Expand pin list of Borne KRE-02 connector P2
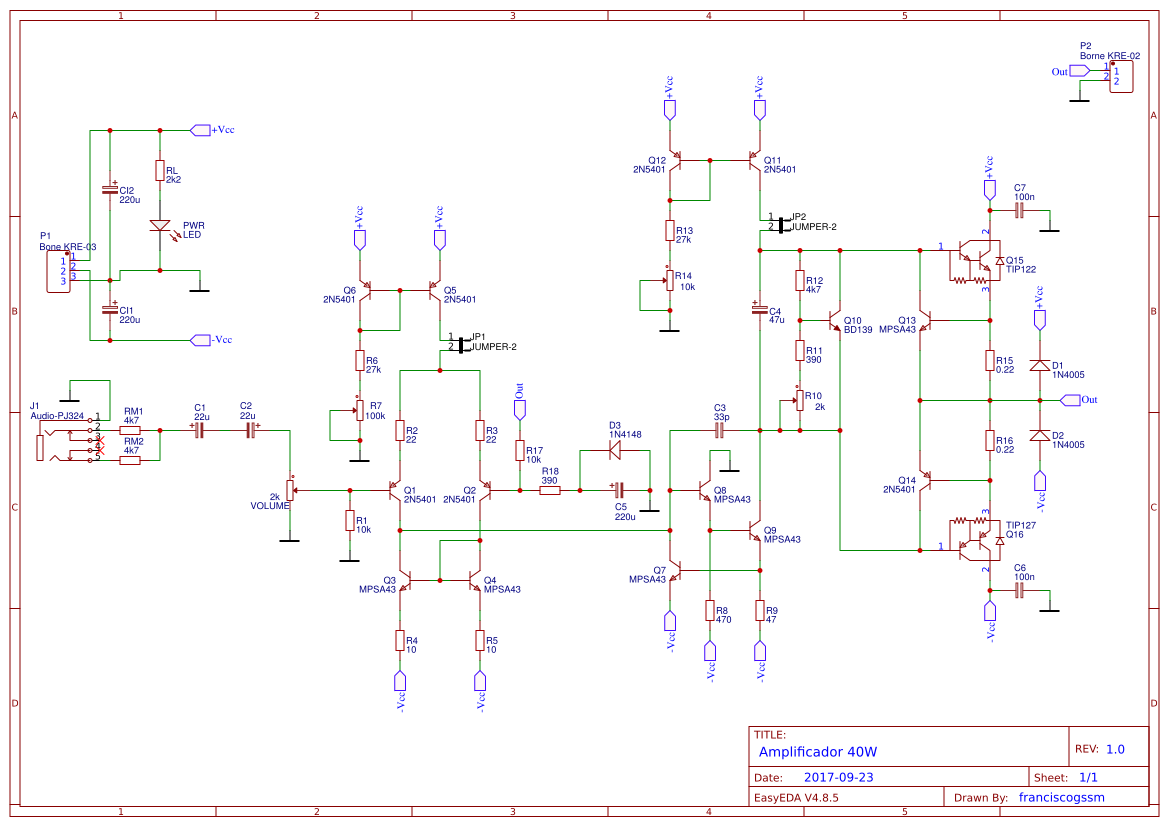The height and width of the screenshot is (827, 1169). [1120, 75]
